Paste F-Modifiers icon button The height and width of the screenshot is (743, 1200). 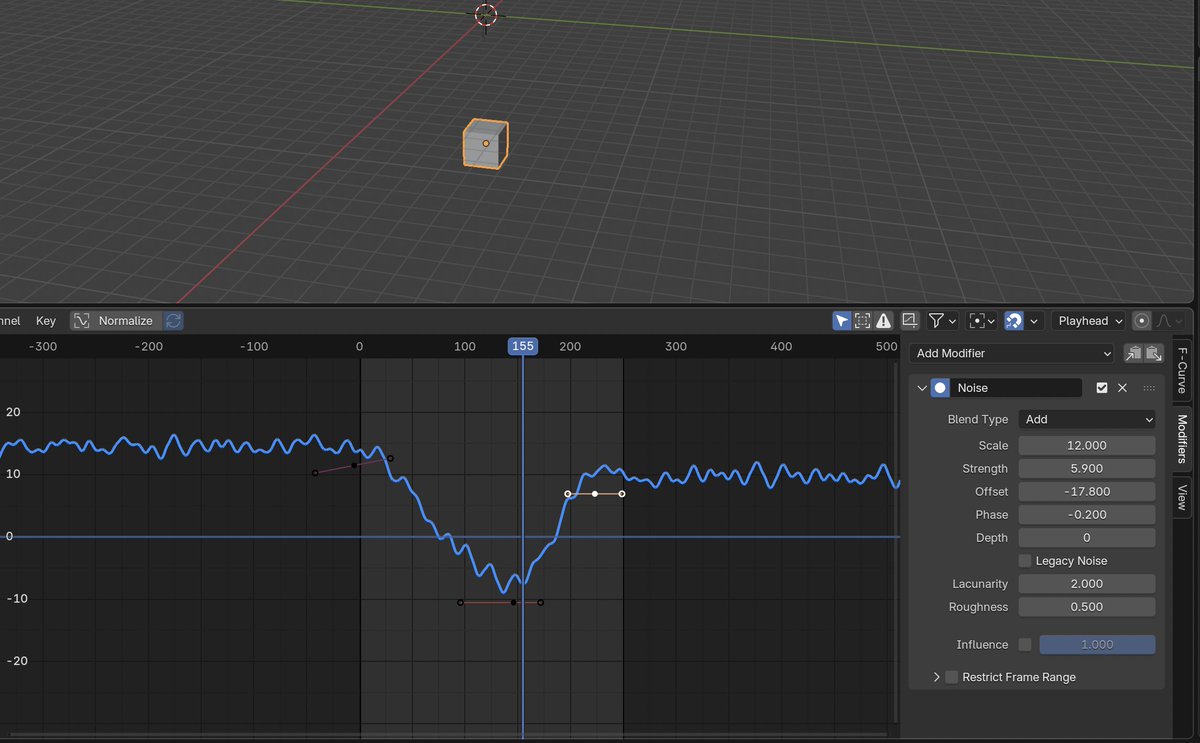tap(1154, 353)
